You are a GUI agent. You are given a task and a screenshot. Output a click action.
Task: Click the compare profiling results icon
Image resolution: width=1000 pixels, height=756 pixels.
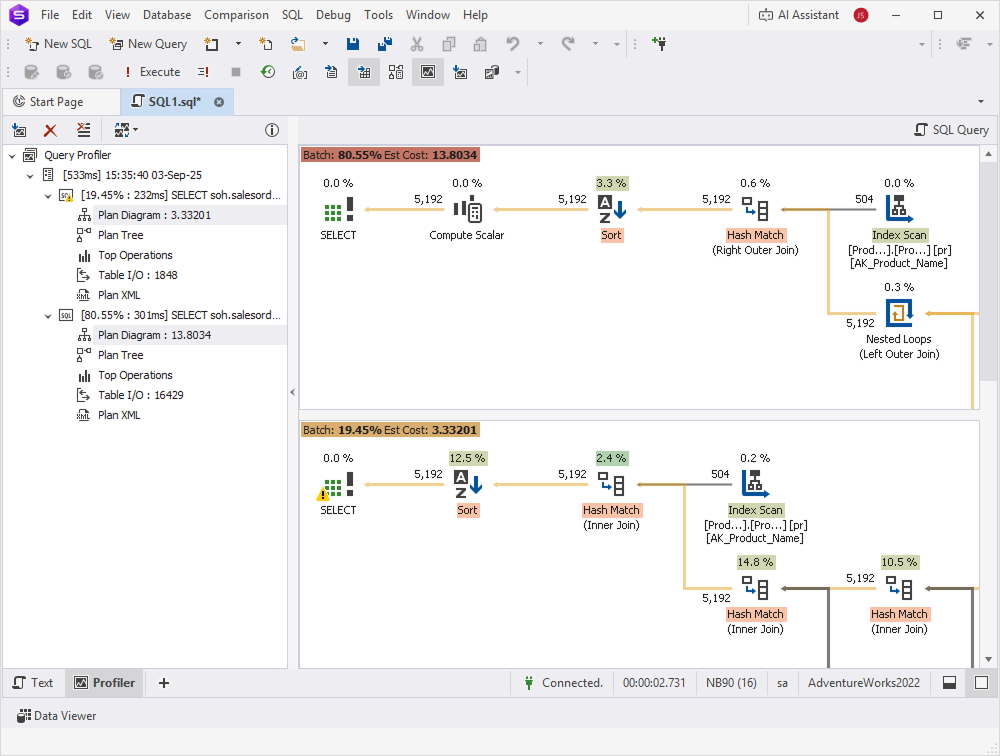(x=120, y=130)
